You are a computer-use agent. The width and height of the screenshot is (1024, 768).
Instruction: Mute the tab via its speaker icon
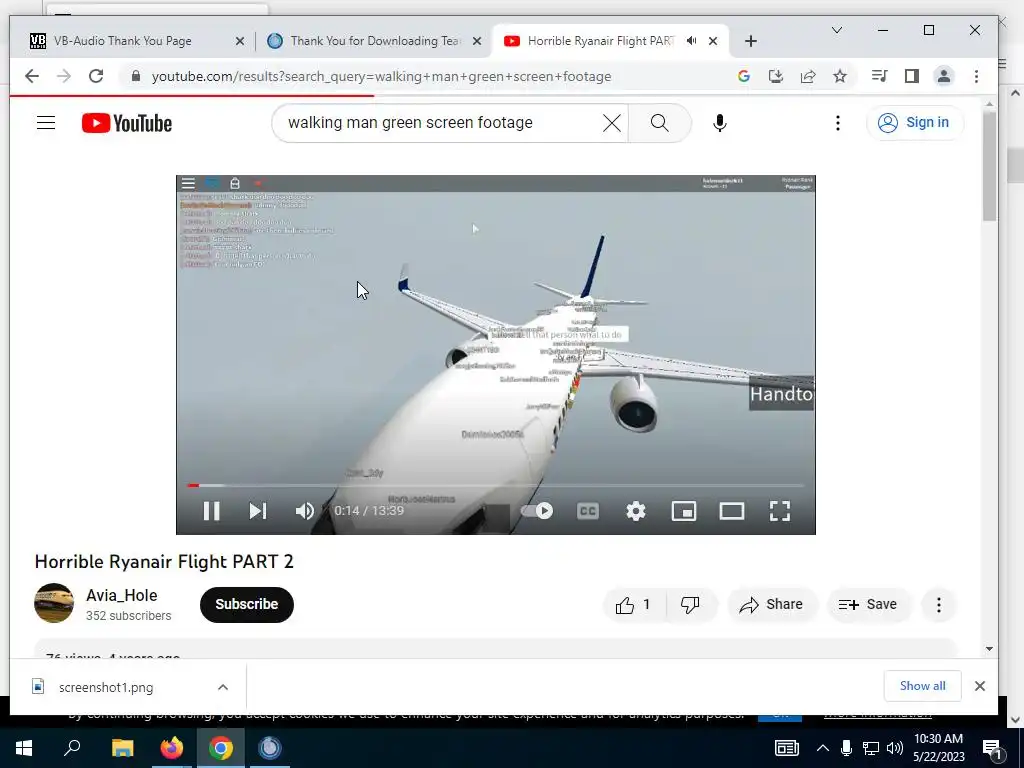(x=692, y=40)
